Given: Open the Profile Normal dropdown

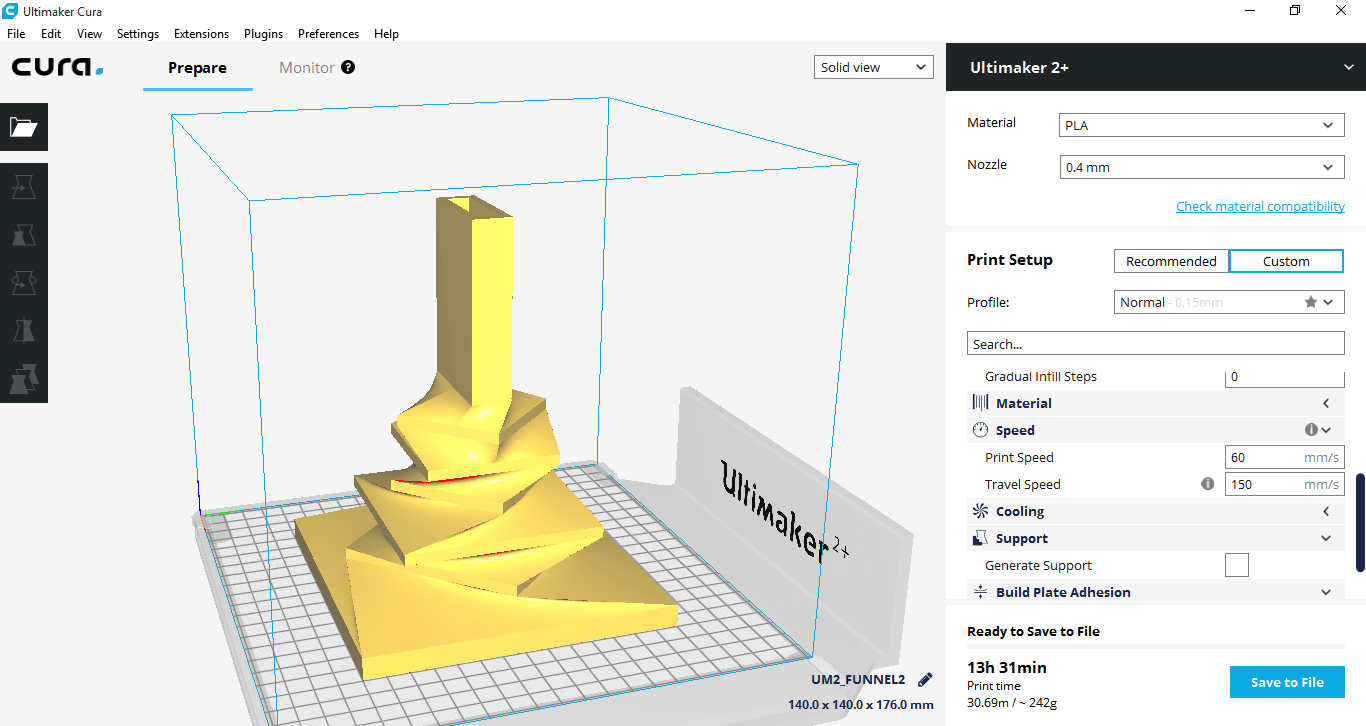Looking at the screenshot, I should 1229,302.
